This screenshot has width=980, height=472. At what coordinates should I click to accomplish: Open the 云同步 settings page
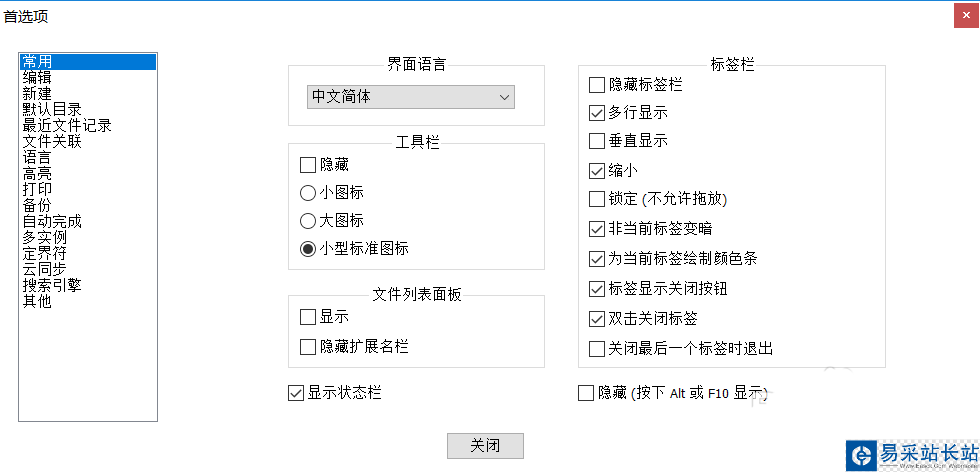point(44,269)
